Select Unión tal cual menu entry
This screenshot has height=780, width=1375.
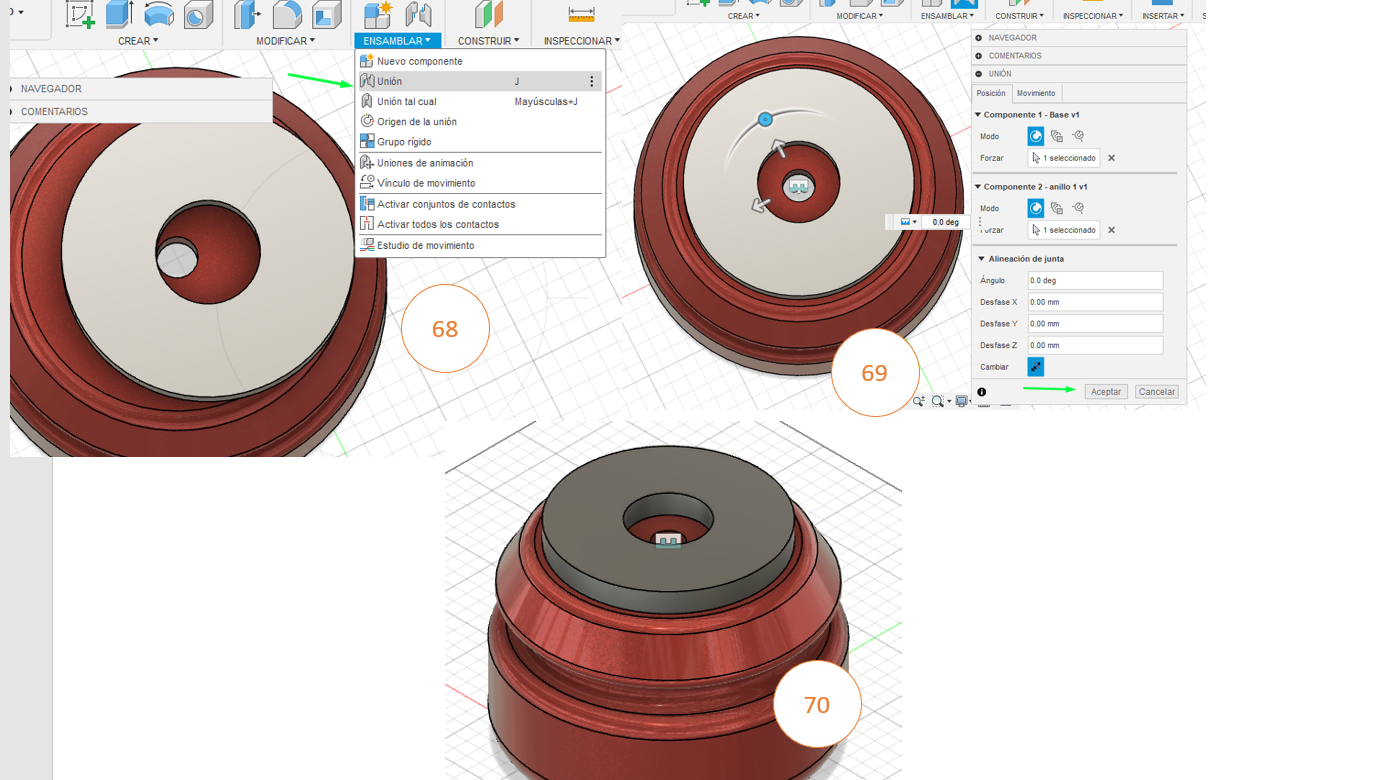pos(480,101)
